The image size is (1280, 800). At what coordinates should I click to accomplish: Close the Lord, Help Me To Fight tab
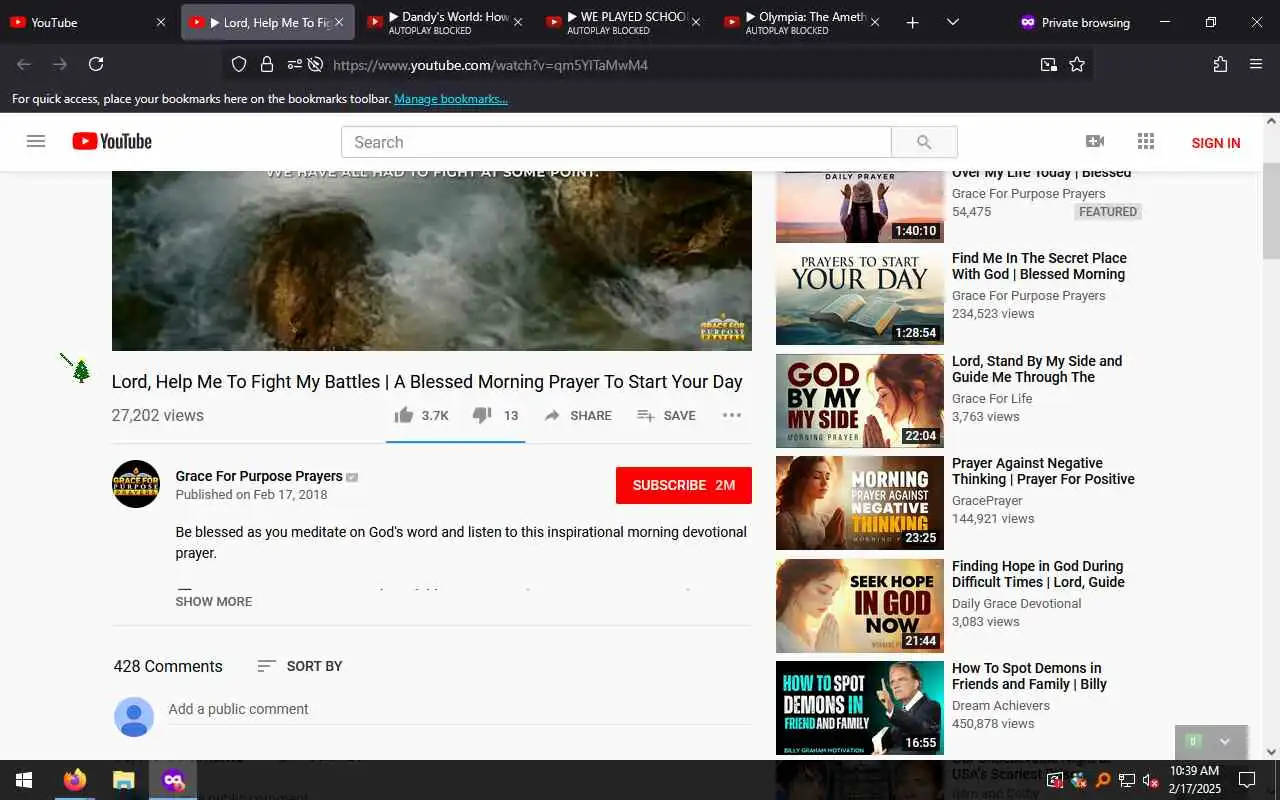click(x=339, y=22)
